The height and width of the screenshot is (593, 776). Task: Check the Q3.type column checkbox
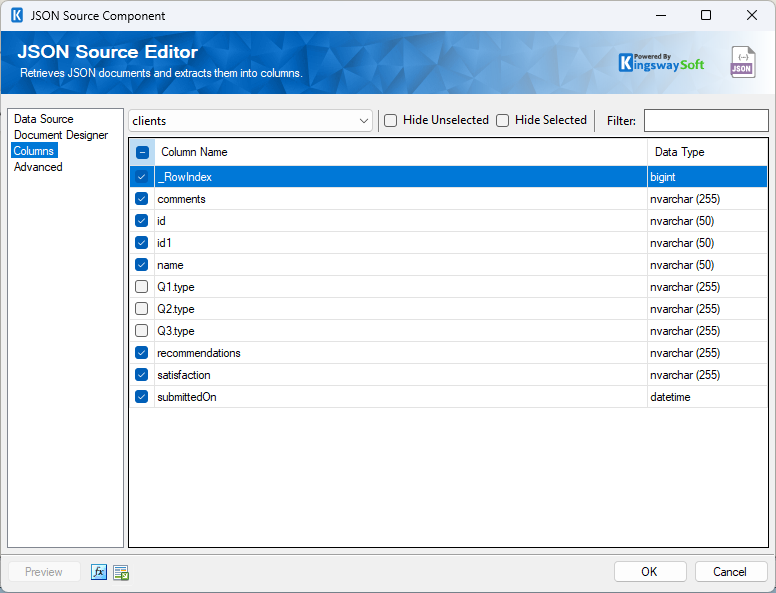(x=142, y=331)
